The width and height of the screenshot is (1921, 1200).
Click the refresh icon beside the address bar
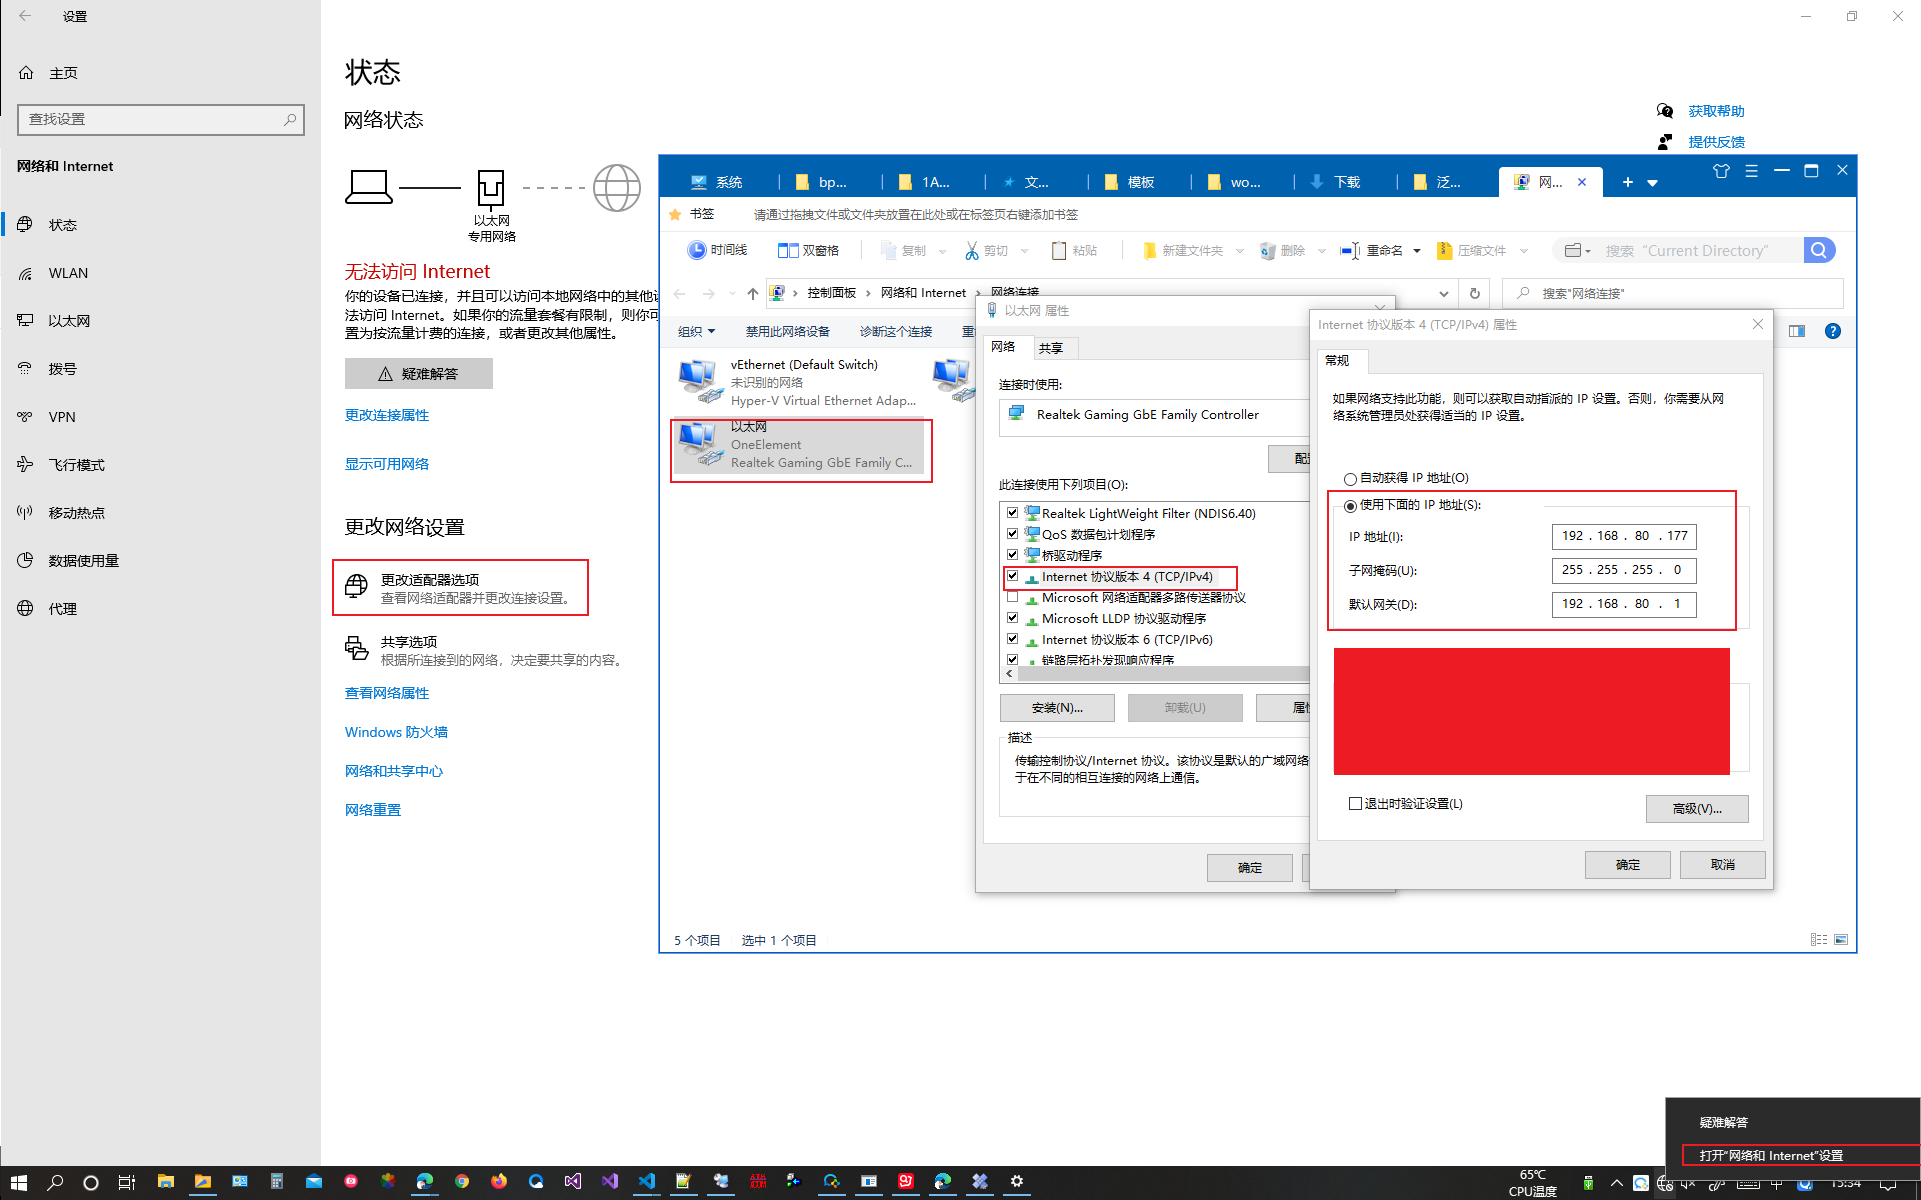point(1475,293)
